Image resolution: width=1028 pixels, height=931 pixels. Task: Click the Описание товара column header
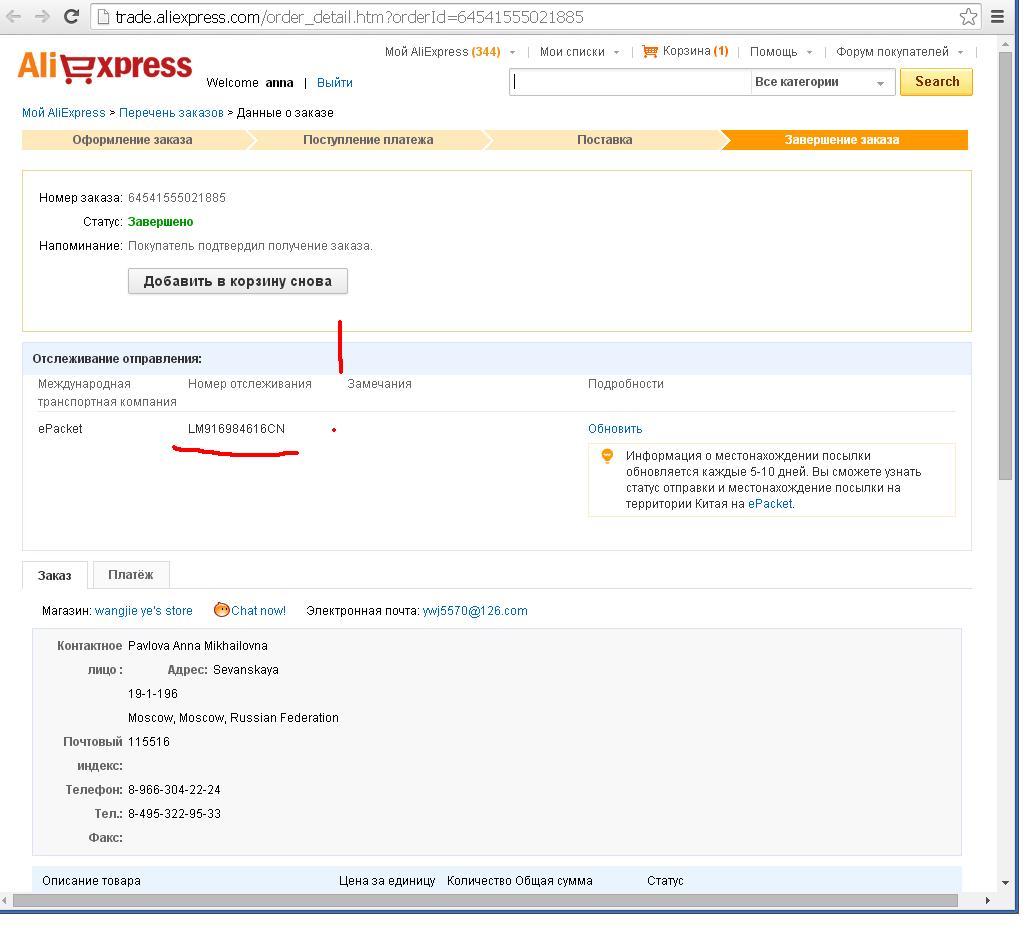pos(91,881)
